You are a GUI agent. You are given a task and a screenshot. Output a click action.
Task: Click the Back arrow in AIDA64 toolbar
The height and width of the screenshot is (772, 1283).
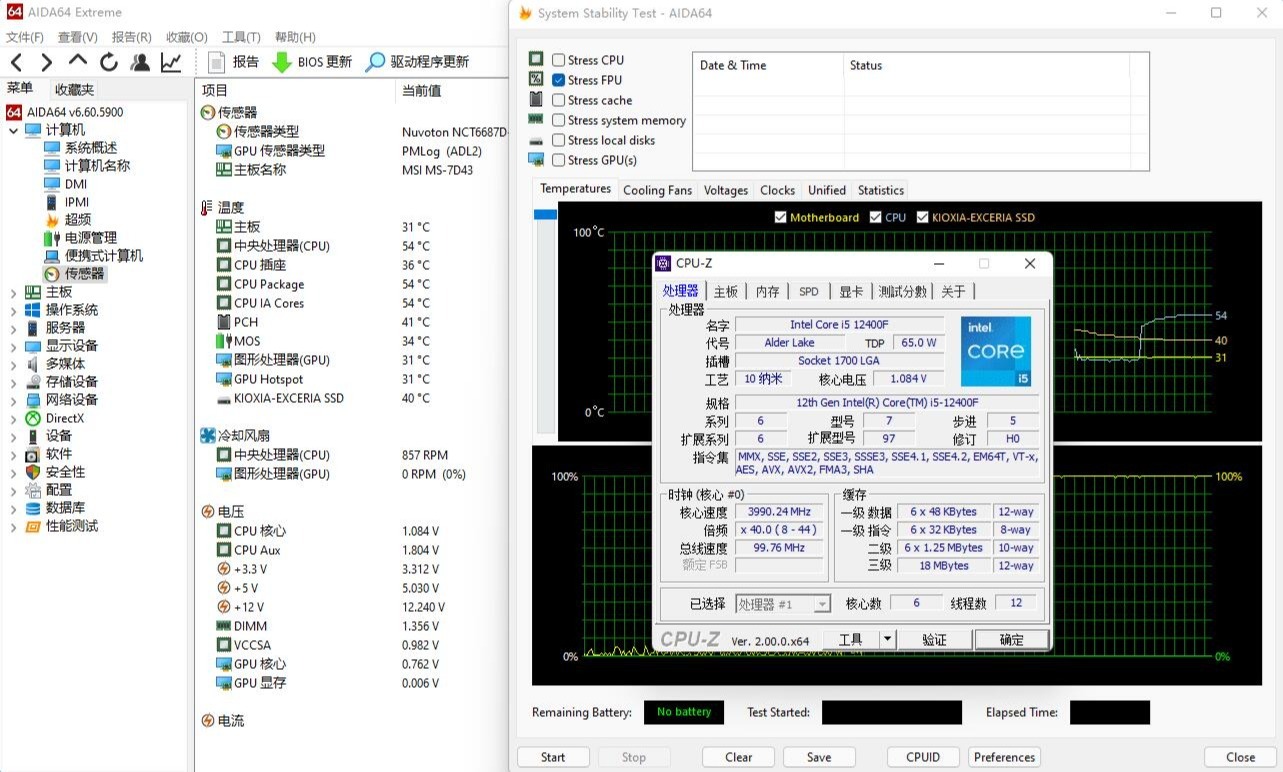click(x=16, y=62)
